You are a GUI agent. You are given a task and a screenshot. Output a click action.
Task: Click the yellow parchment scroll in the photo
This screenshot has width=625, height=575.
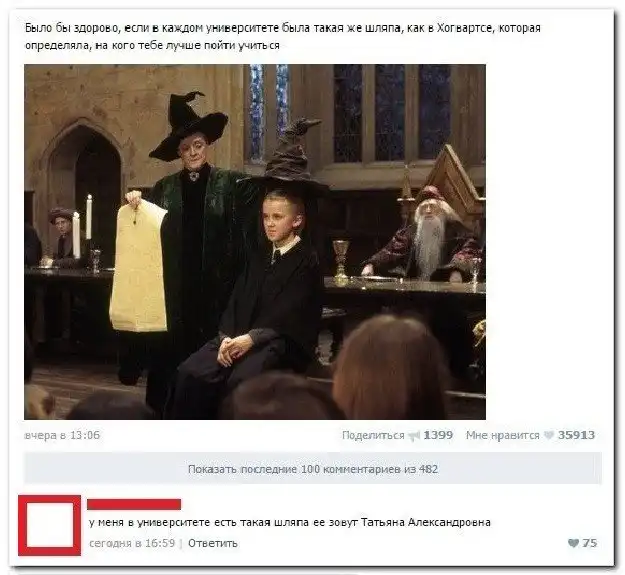point(138,265)
